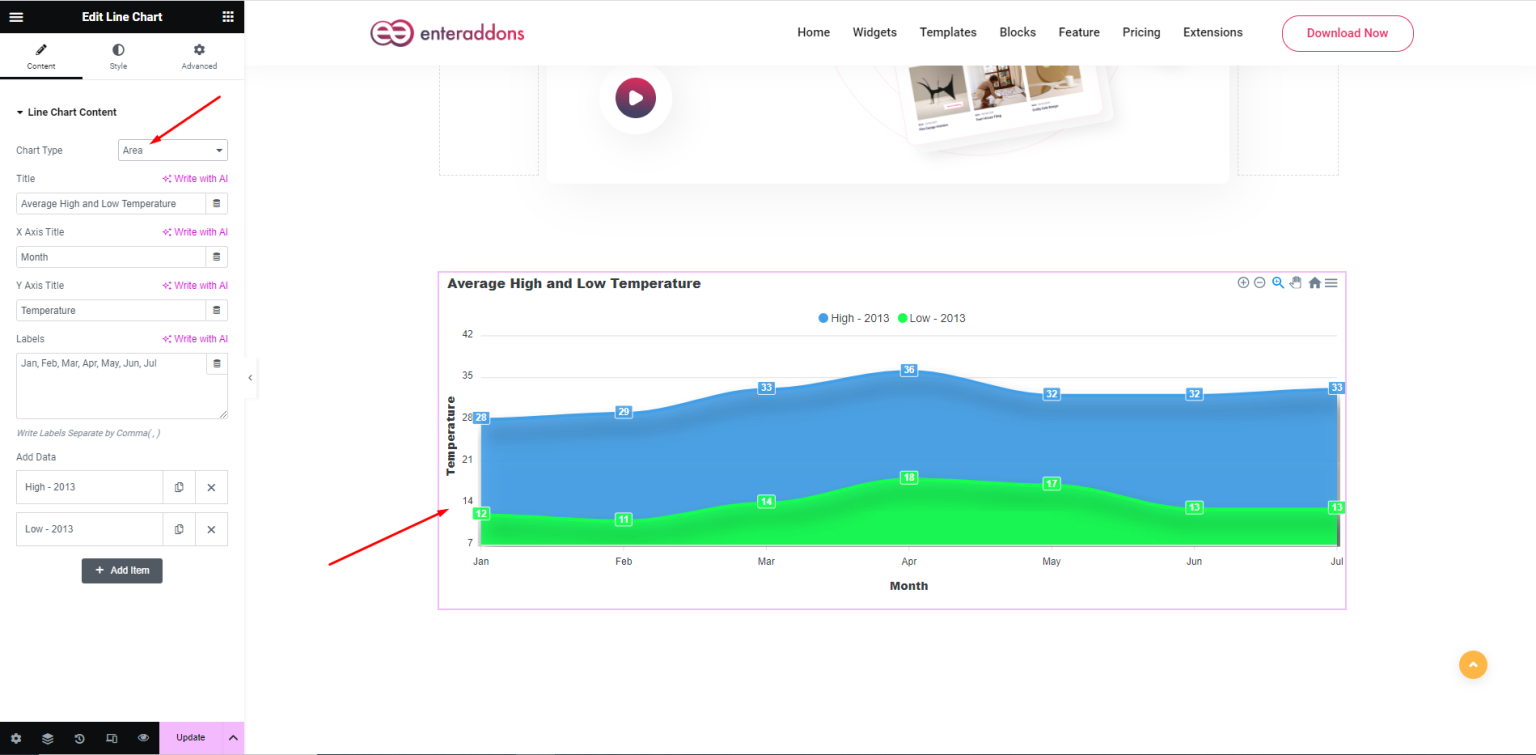
Task: Duplicate the Low - 2013 item
Action: (179, 529)
